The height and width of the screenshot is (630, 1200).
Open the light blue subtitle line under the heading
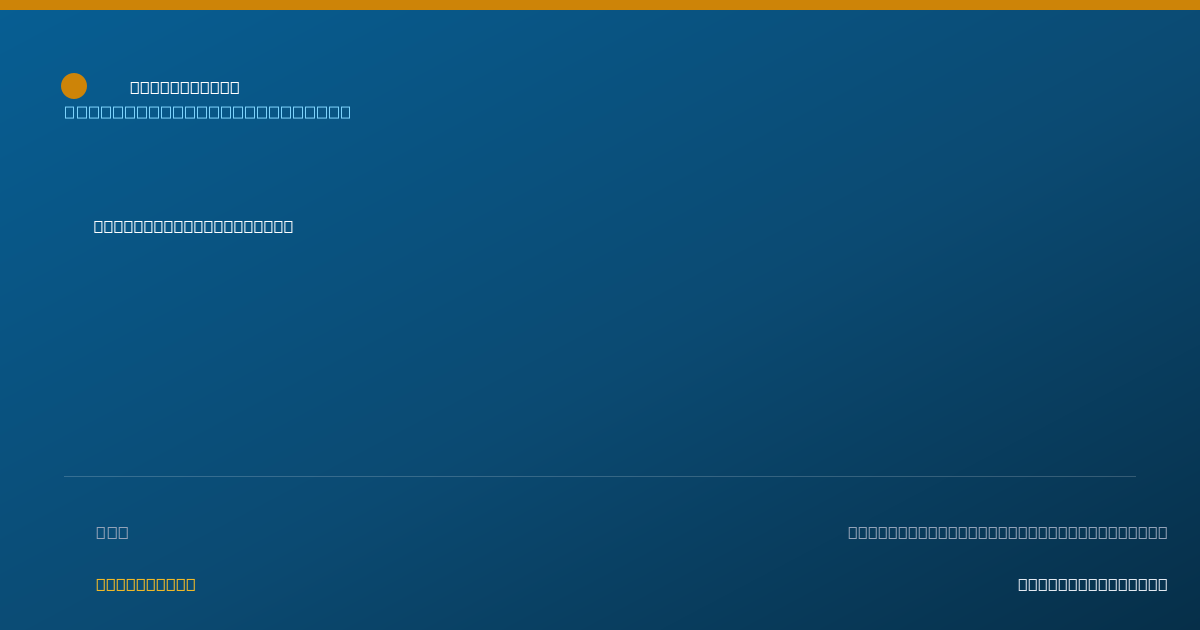(208, 112)
